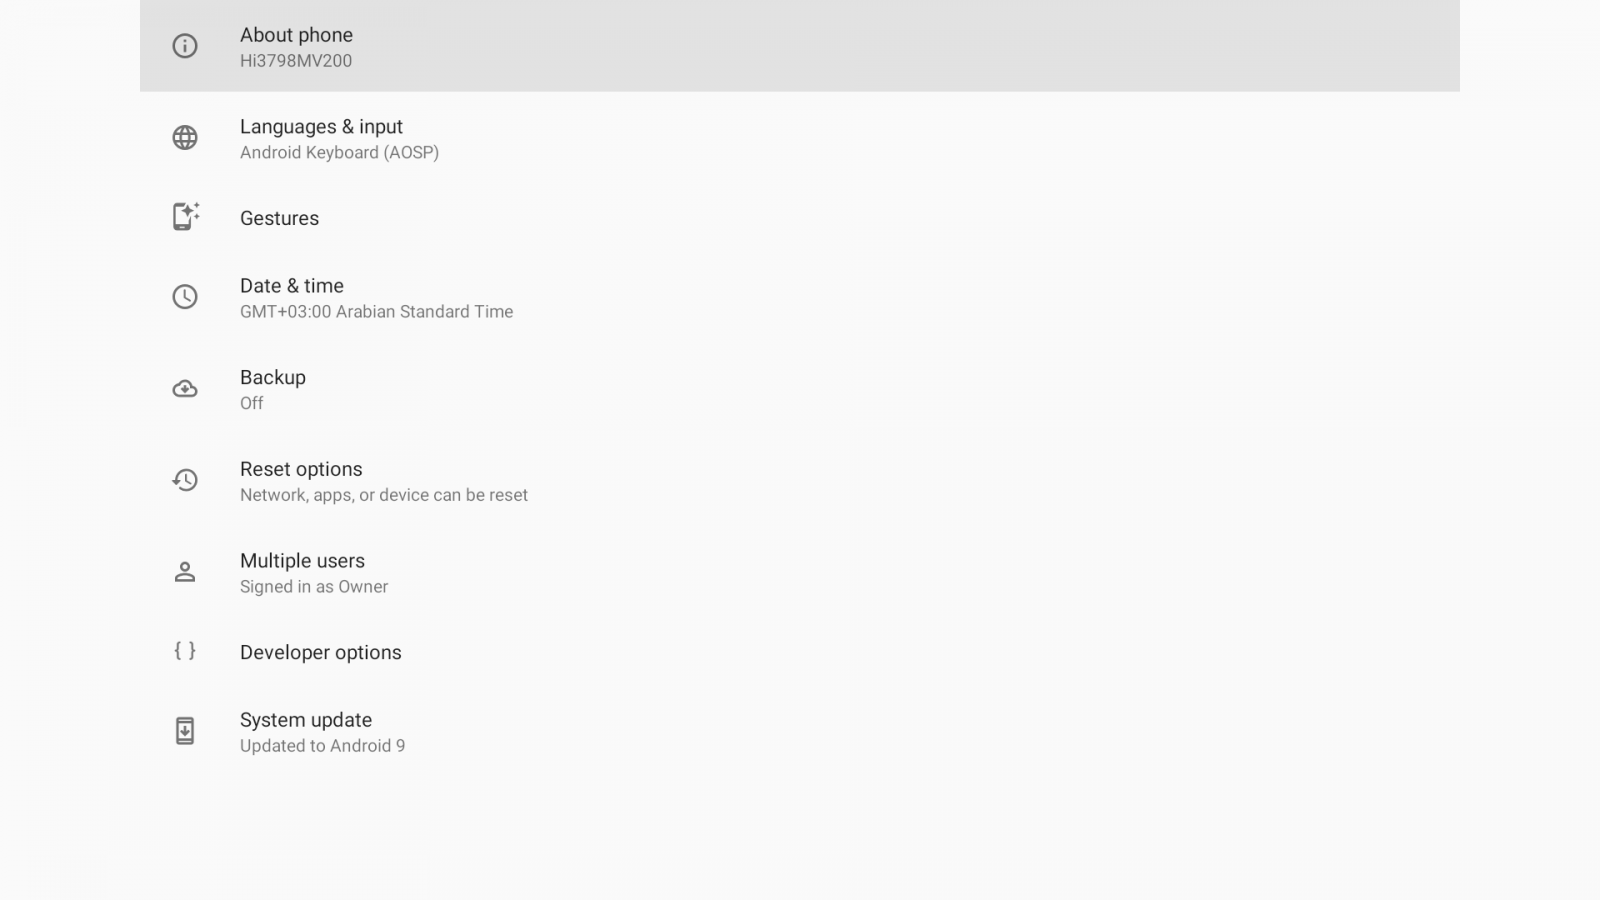Open the Backup setting
Screen dimensions: 1600x900
(x=273, y=378)
